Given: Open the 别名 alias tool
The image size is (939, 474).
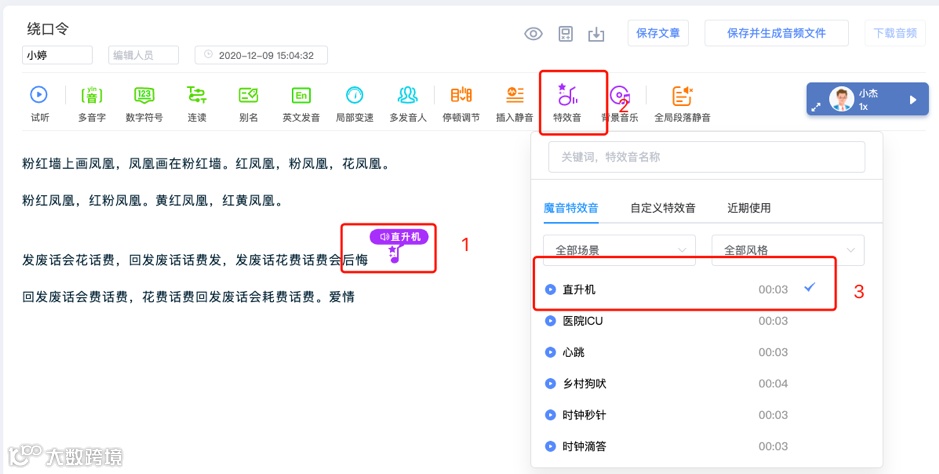Looking at the screenshot, I should pyautogui.click(x=249, y=103).
